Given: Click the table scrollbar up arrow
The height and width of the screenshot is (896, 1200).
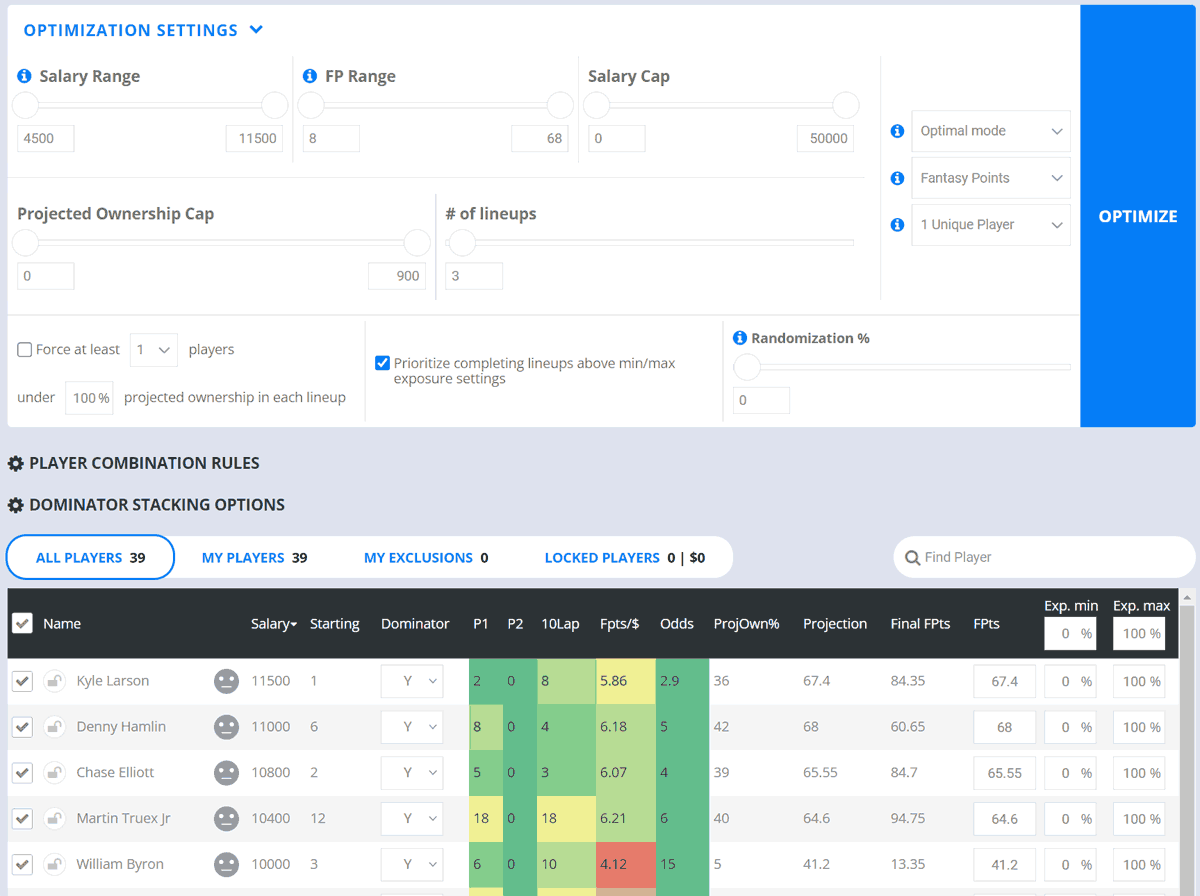Looking at the screenshot, I should [x=1187, y=598].
